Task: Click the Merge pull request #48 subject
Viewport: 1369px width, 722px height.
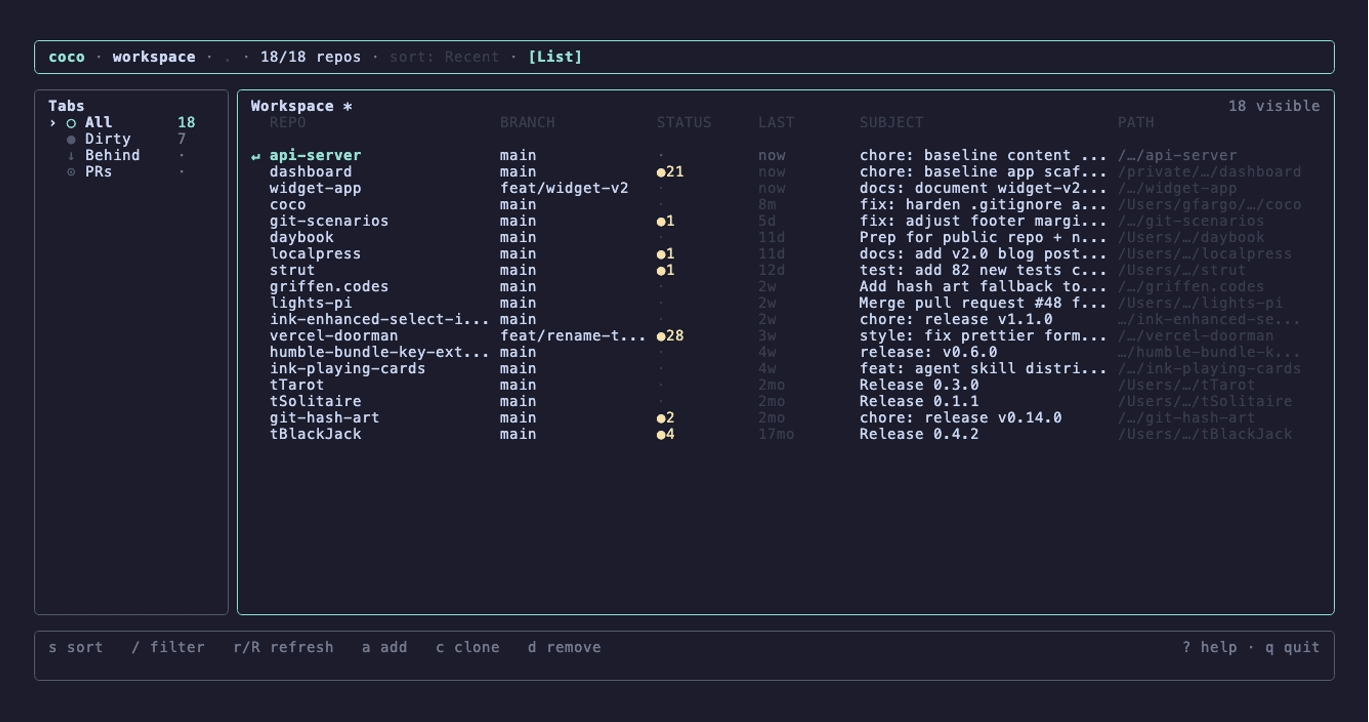Action: point(983,303)
